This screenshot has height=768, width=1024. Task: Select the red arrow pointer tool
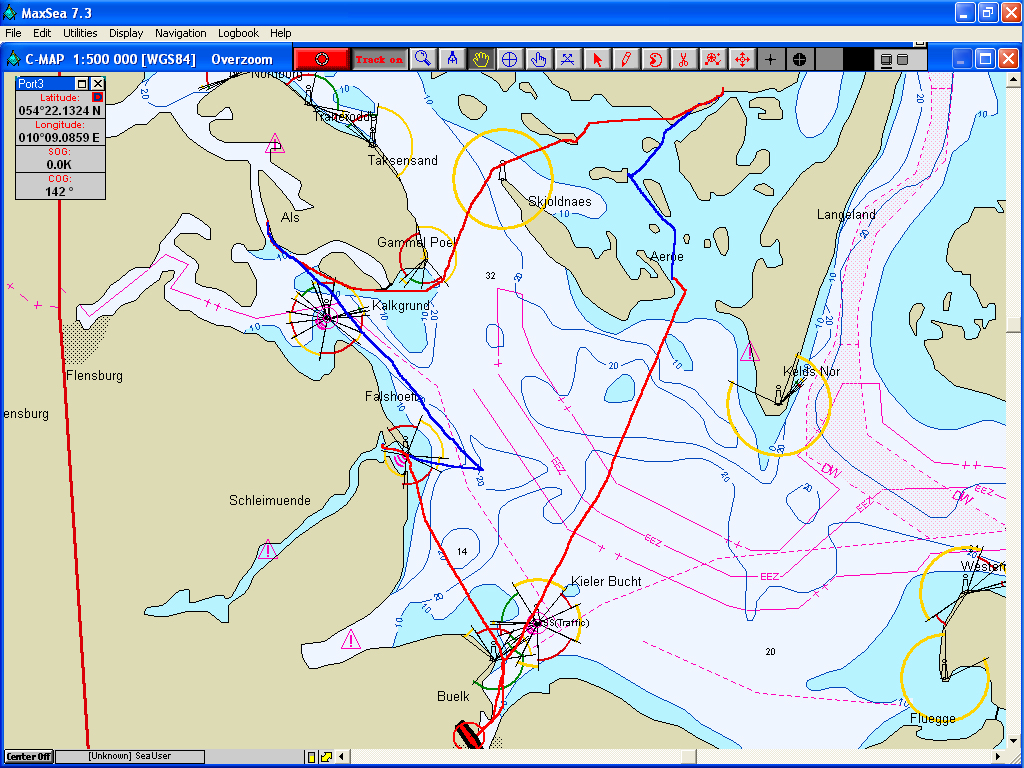597,59
